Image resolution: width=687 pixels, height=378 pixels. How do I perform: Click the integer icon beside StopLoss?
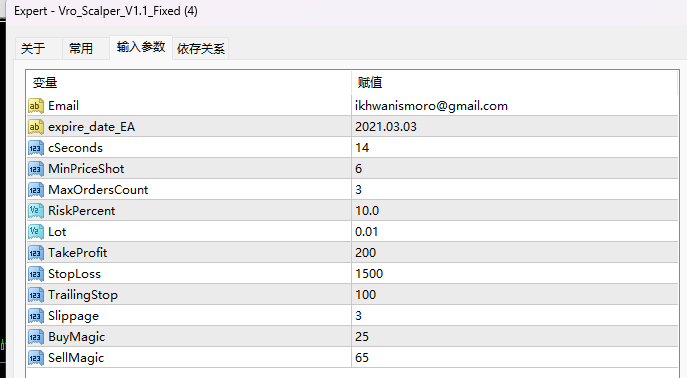[x=35, y=274]
